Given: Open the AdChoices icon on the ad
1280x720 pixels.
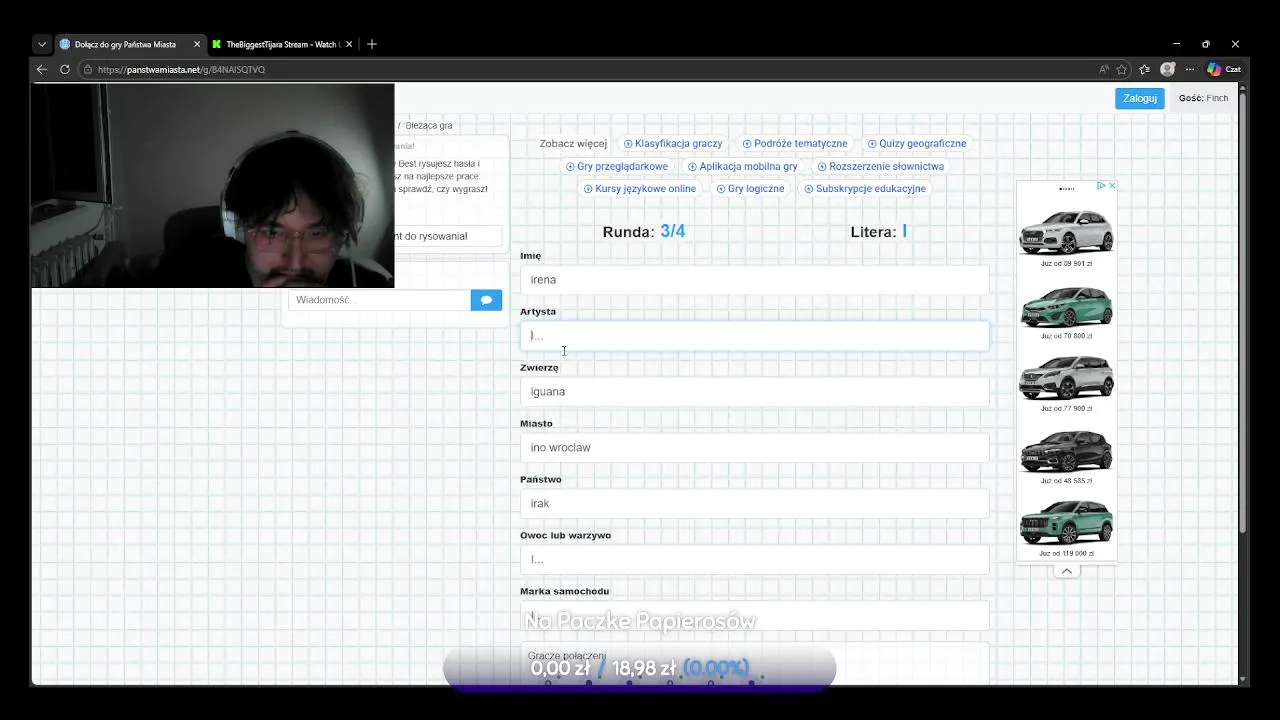Looking at the screenshot, I should pos(1101,185).
